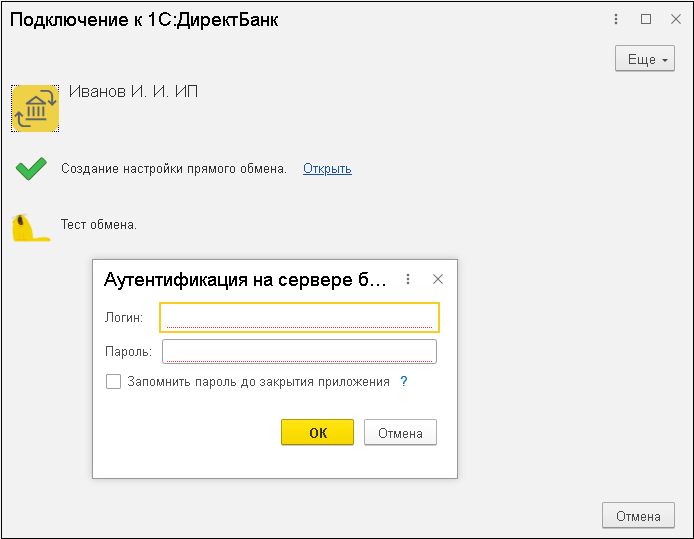Click the yellow waiting icon beside Тест обмена
The width and height of the screenshot is (694, 539).
pos(31,227)
